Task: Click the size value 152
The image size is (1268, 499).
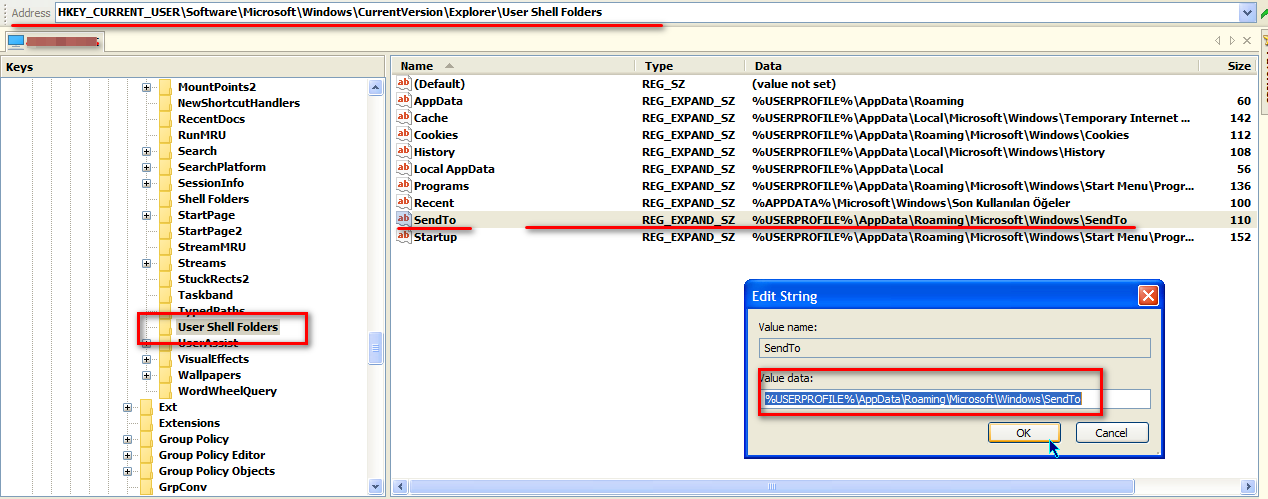Action: (x=1241, y=237)
